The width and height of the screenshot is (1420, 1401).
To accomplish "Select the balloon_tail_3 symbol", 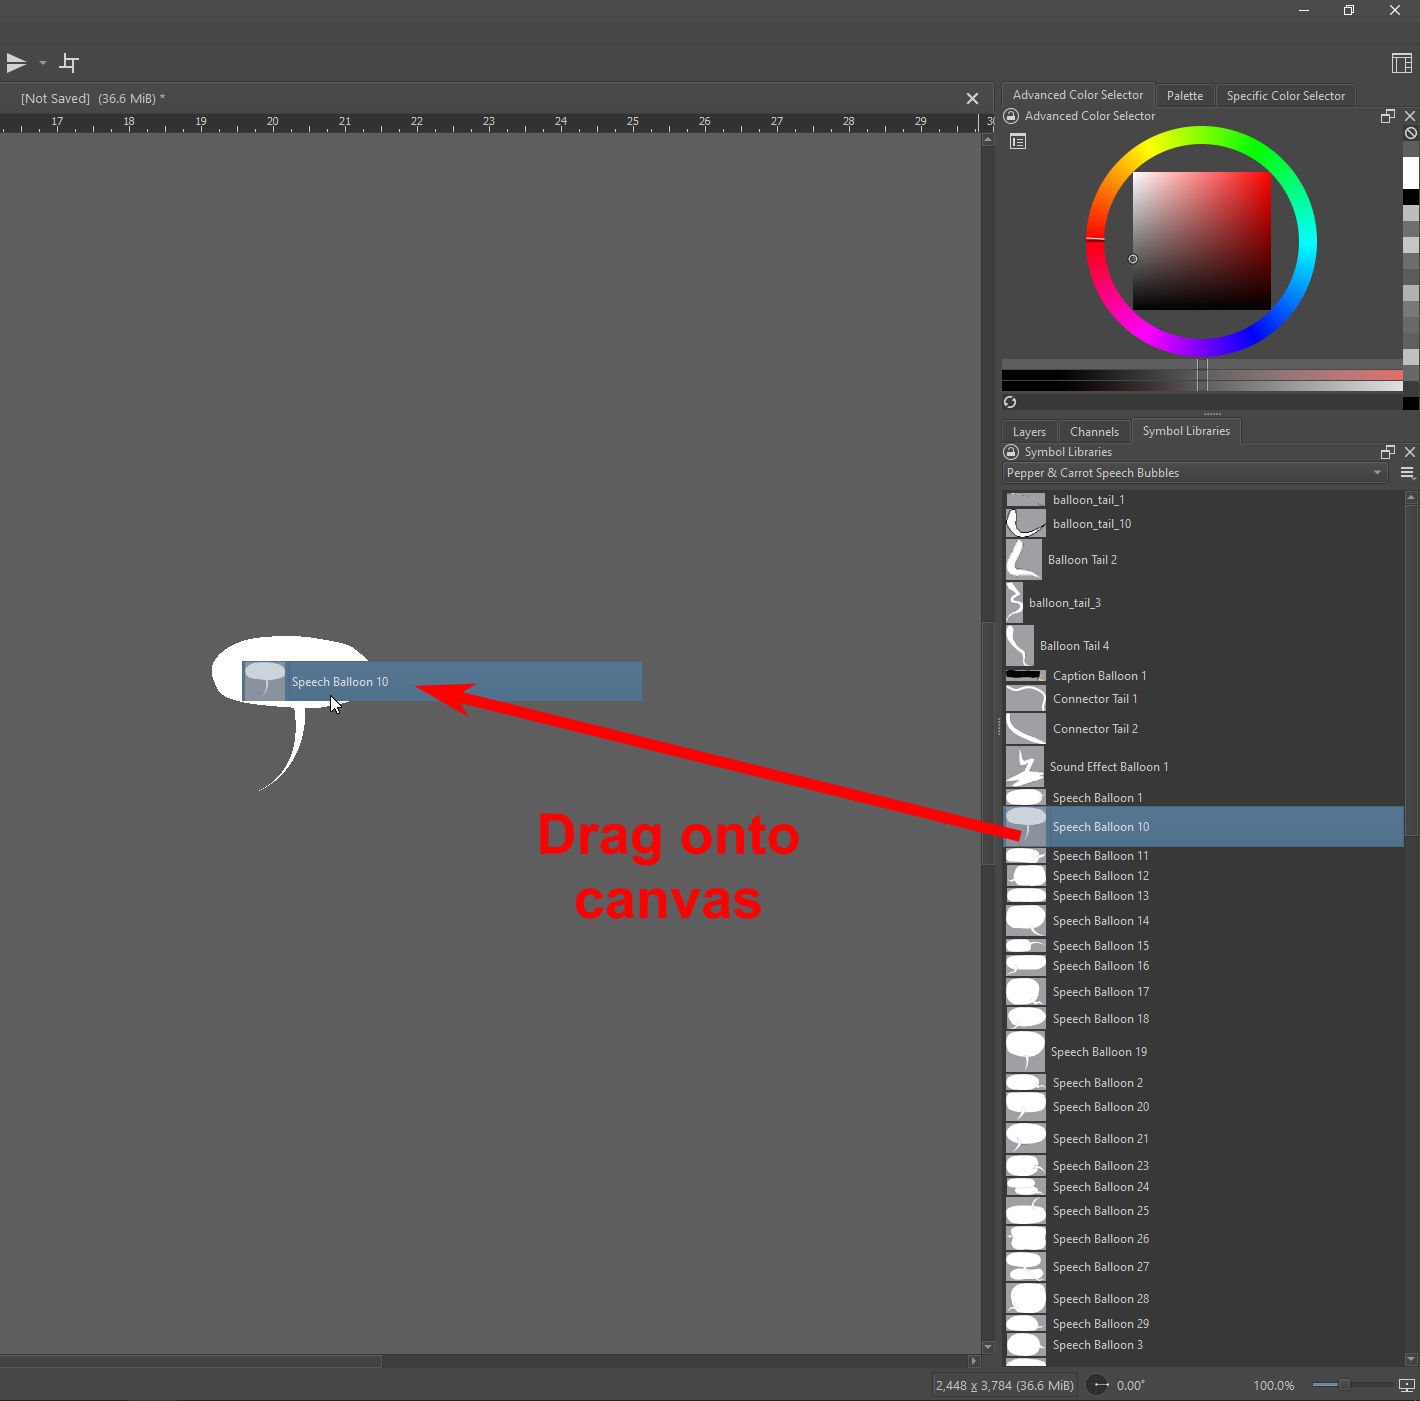I will coord(1204,603).
